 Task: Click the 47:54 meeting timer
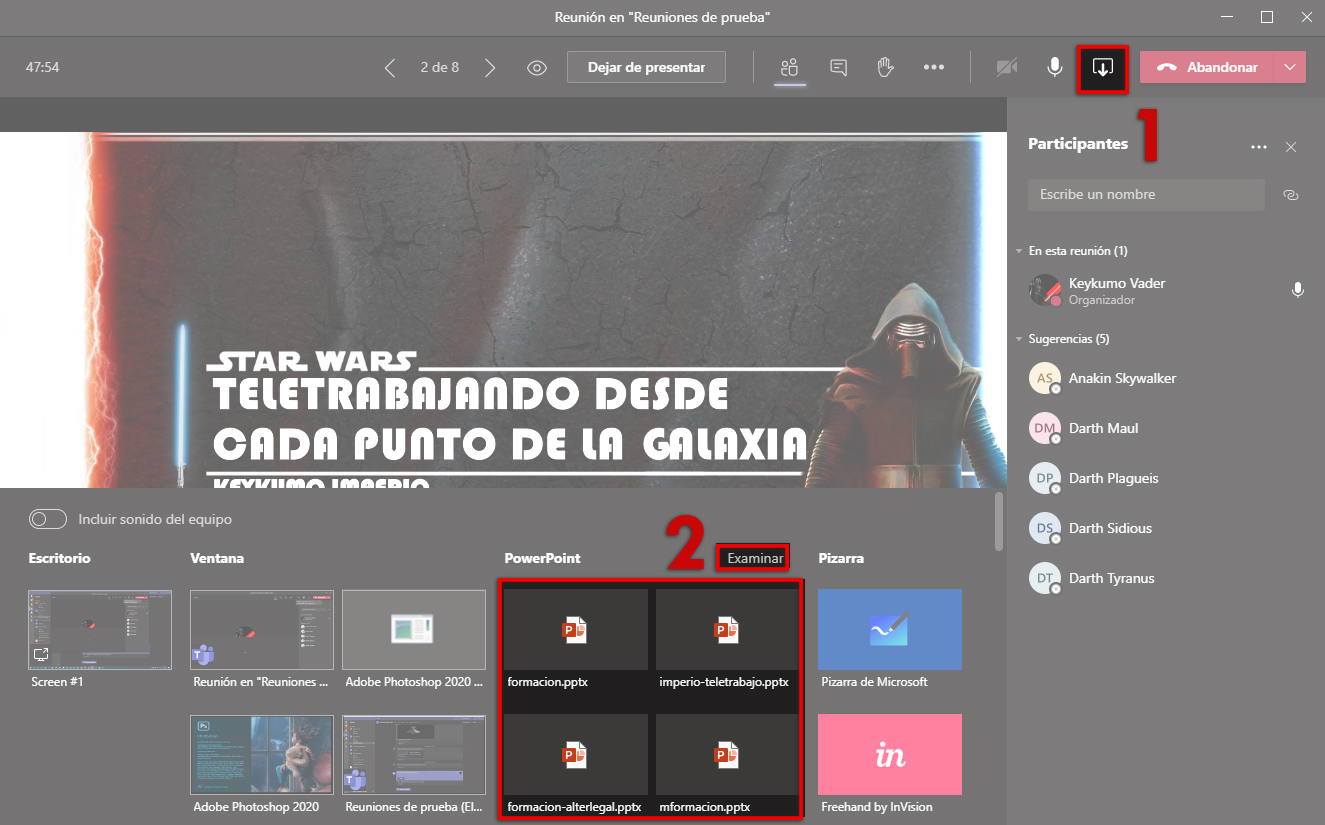[42, 68]
